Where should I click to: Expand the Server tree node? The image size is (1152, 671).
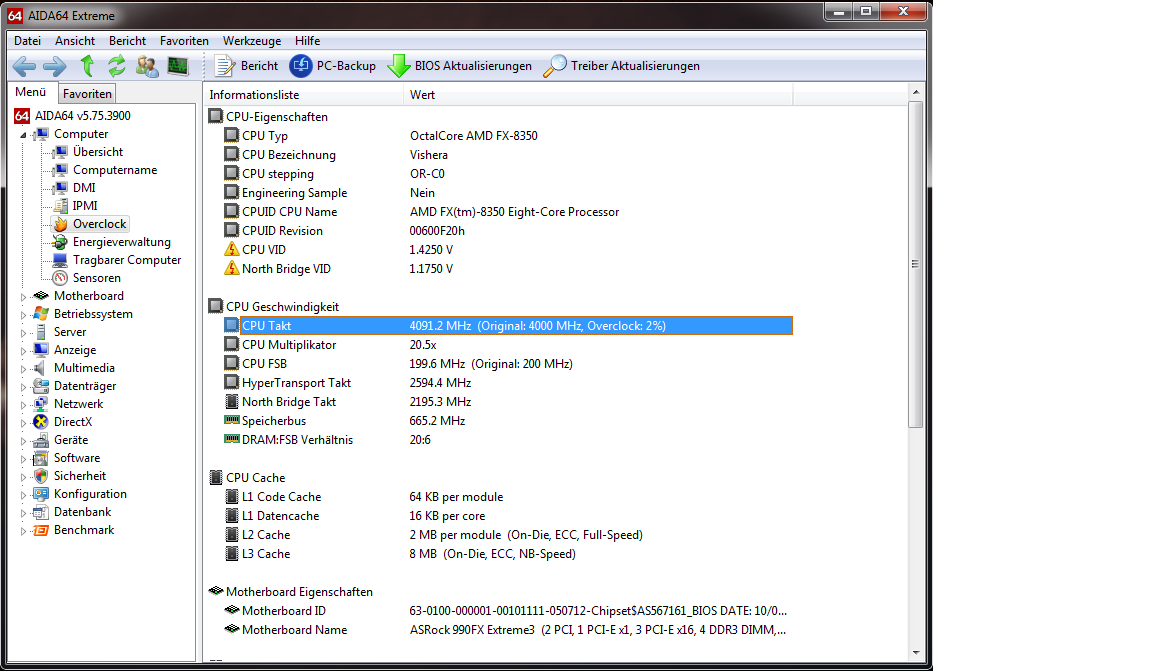coord(23,333)
